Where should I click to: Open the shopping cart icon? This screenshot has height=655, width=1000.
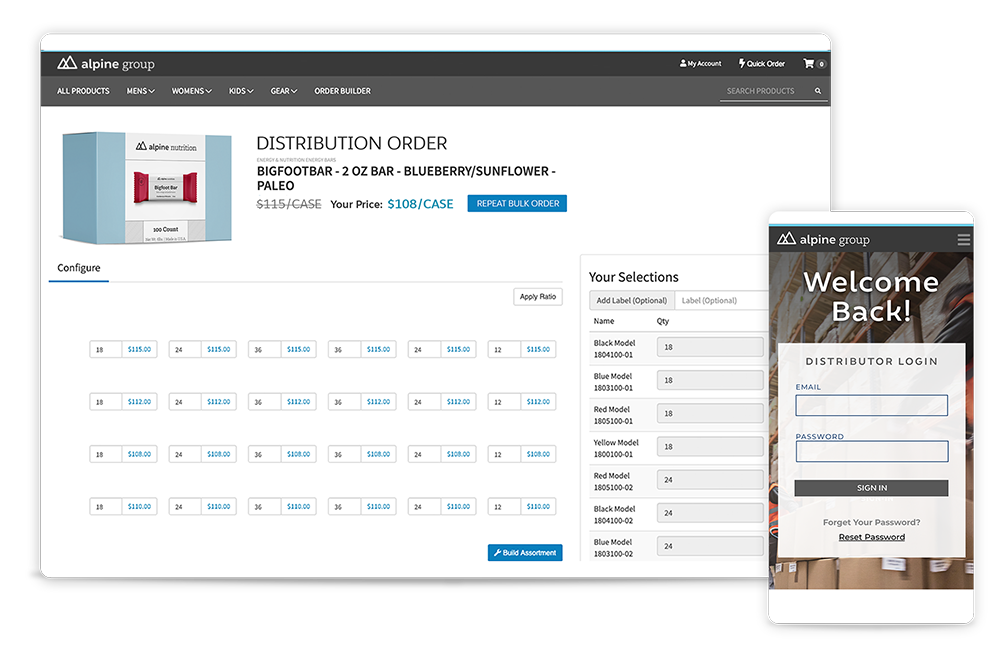coord(809,63)
